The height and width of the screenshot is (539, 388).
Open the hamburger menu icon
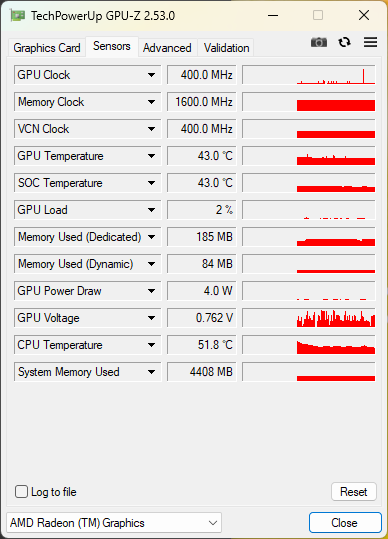[370, 42]
